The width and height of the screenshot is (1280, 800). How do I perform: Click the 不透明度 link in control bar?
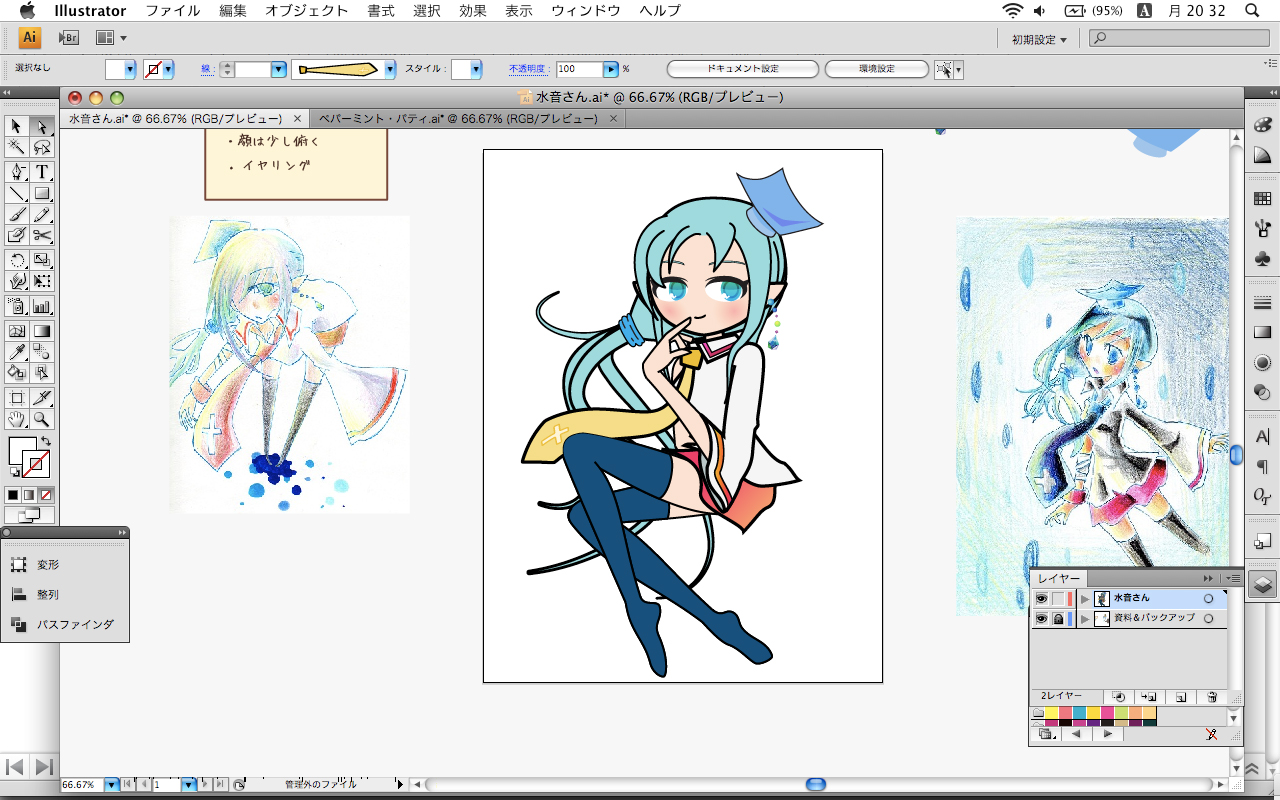pyautogui.click(x=527, y=69)
